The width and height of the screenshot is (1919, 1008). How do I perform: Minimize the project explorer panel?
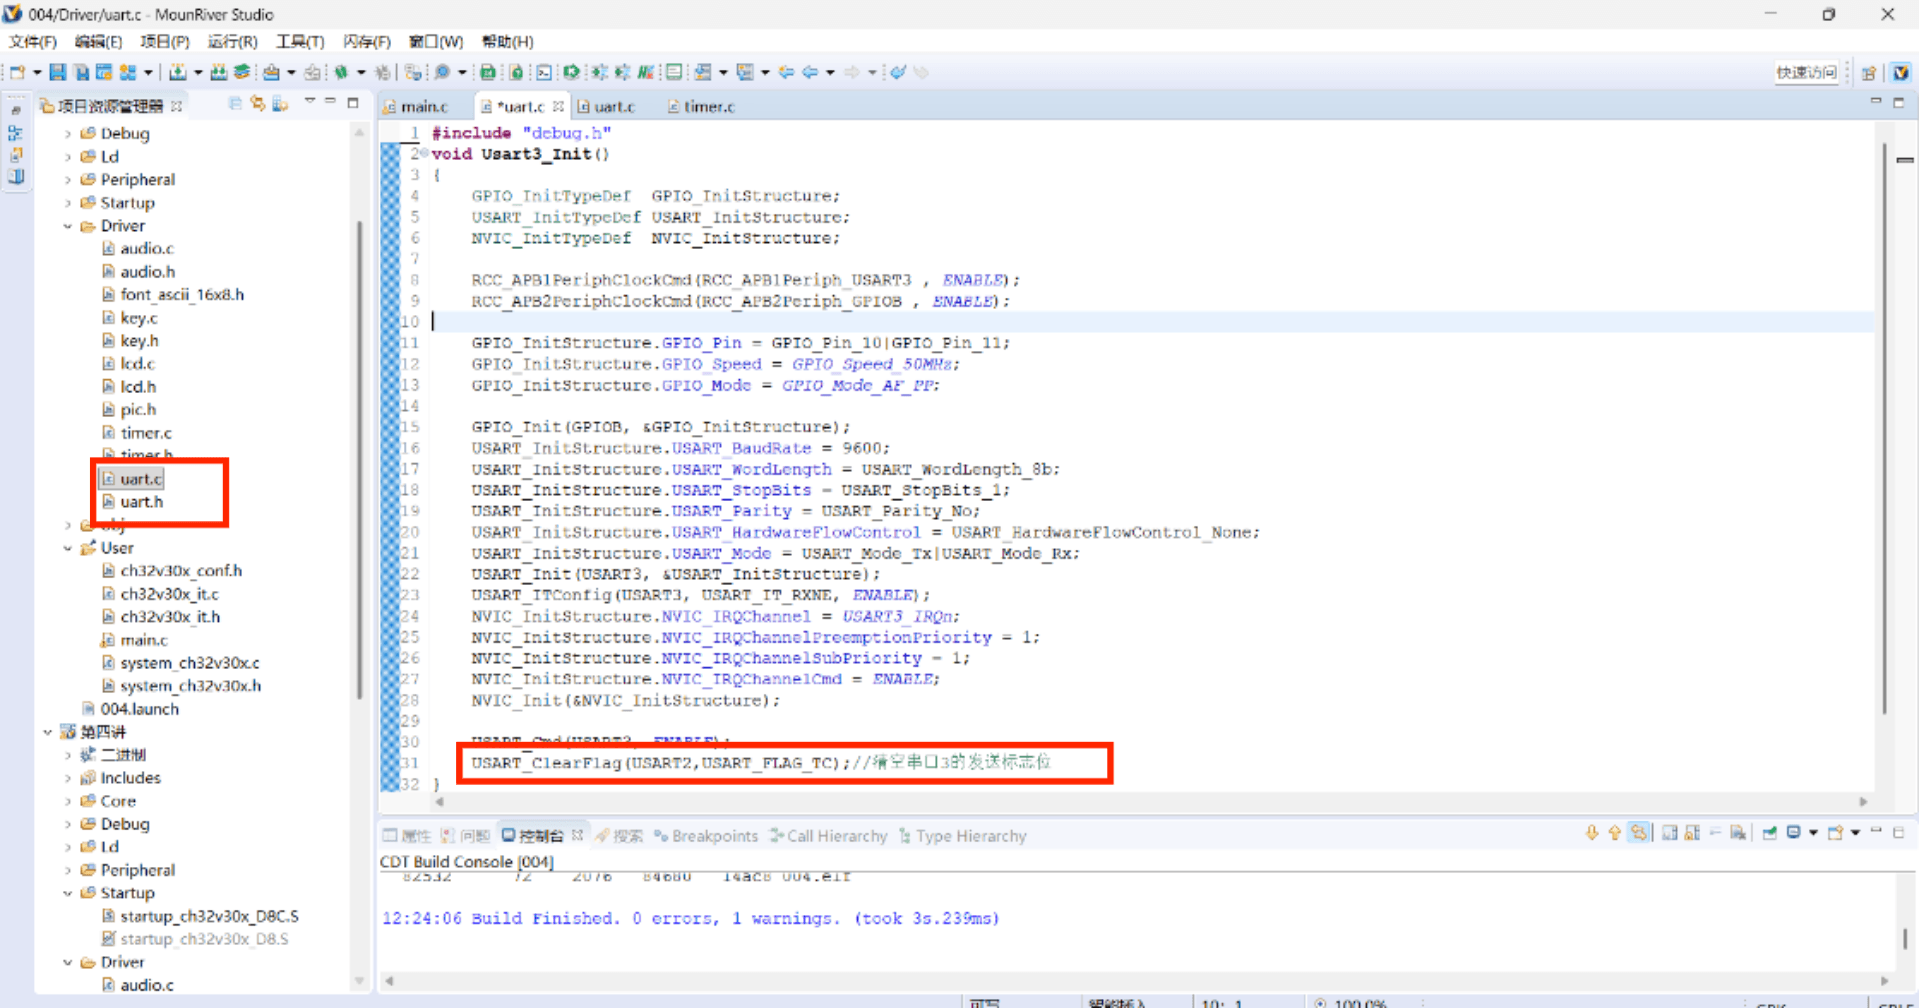331,103
